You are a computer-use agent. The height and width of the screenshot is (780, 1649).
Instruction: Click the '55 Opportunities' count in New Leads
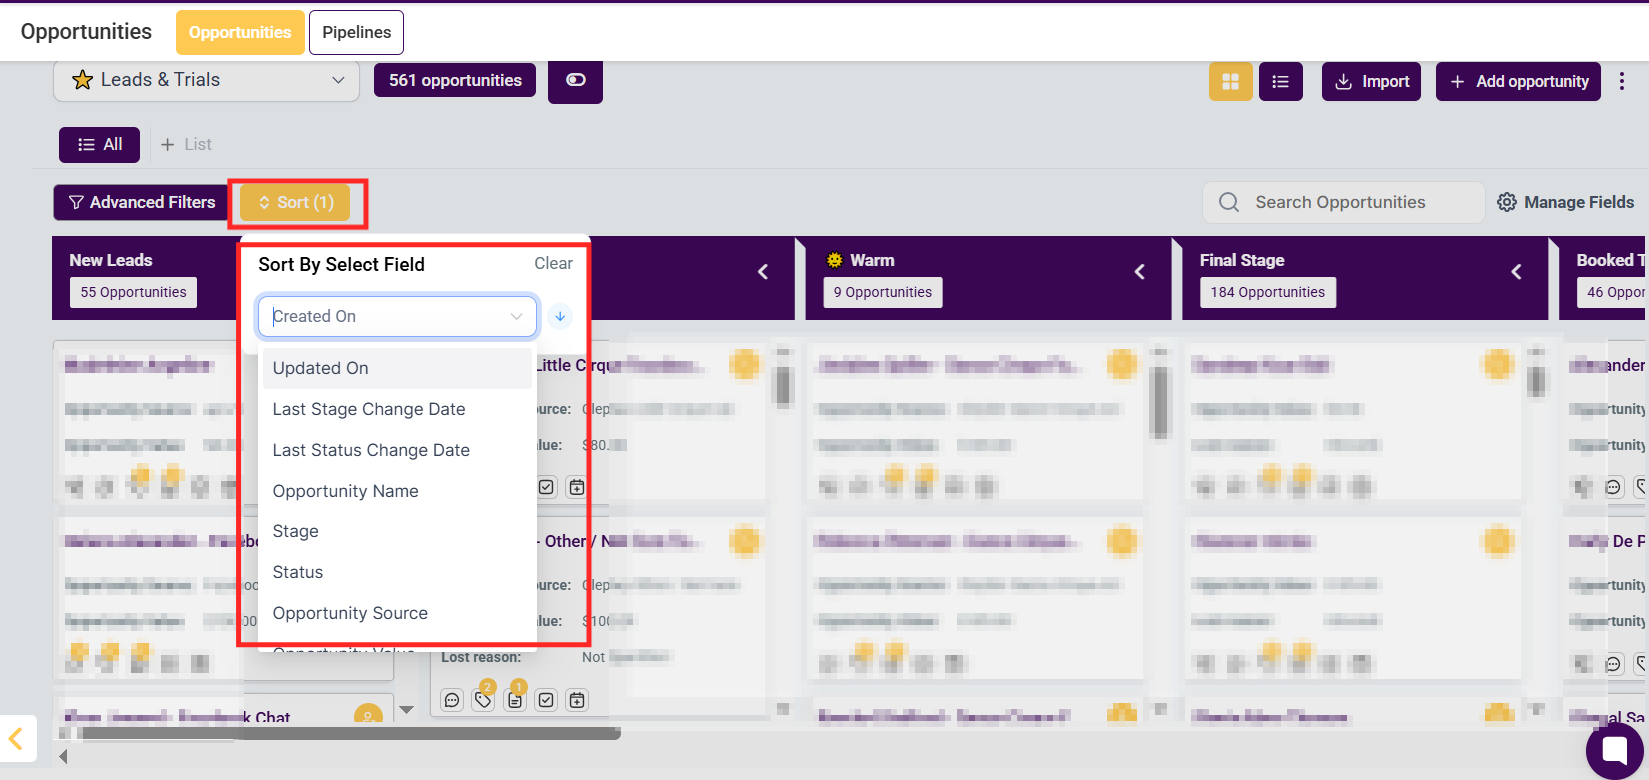[x=133, y=292]
